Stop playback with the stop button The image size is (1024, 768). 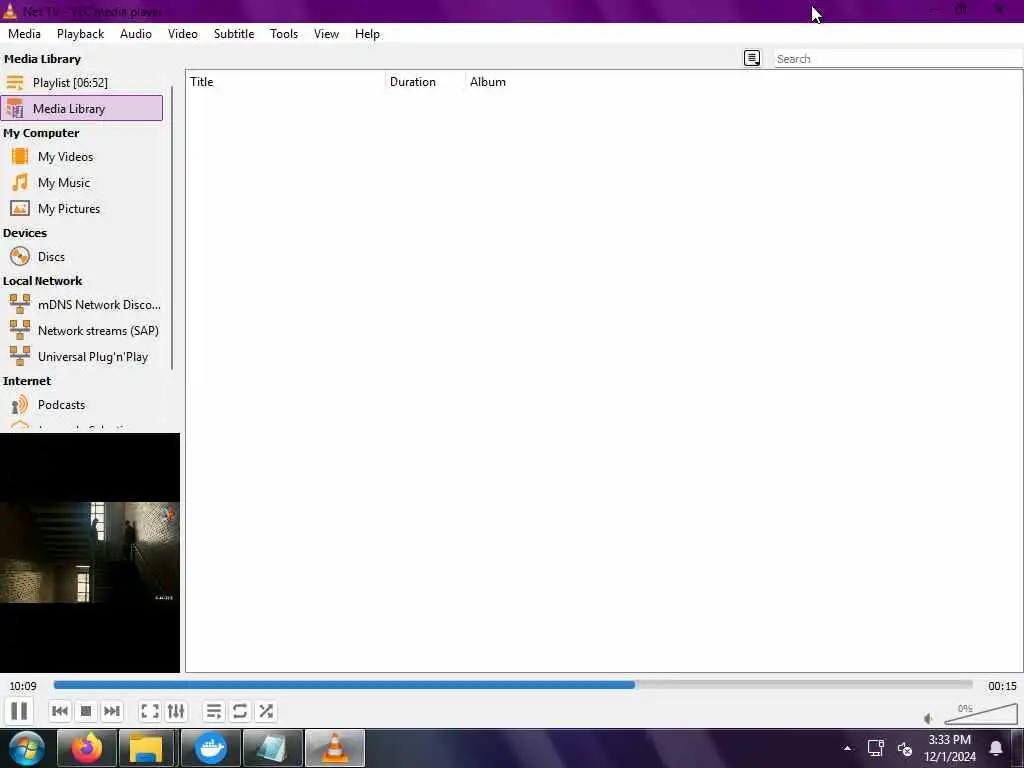click(86, 711)
